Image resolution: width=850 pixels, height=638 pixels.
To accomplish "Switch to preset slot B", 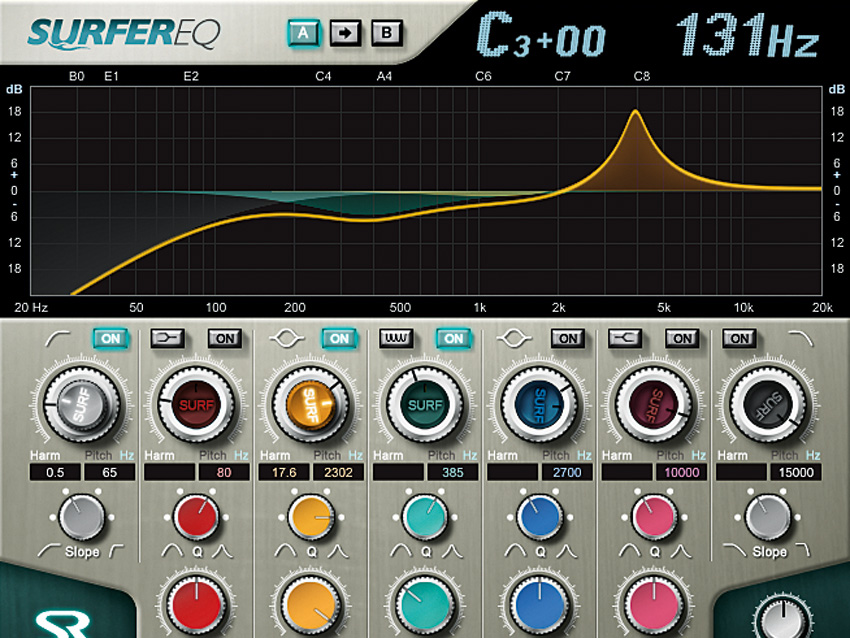I will [x=387, y=33].
